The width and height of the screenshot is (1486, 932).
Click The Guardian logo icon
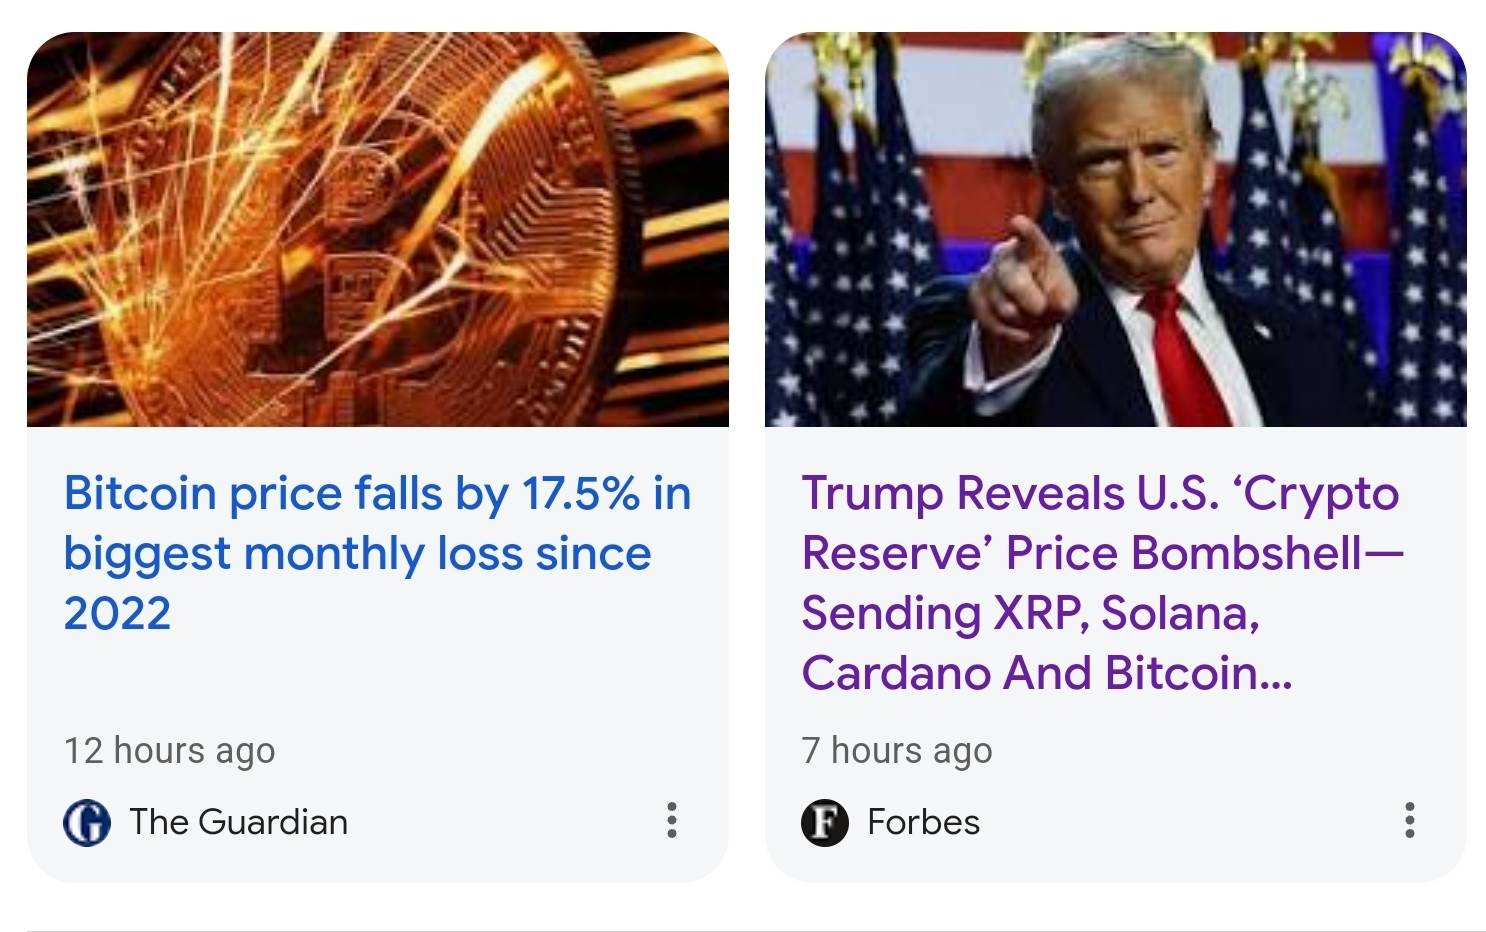[x=87, y=822]
